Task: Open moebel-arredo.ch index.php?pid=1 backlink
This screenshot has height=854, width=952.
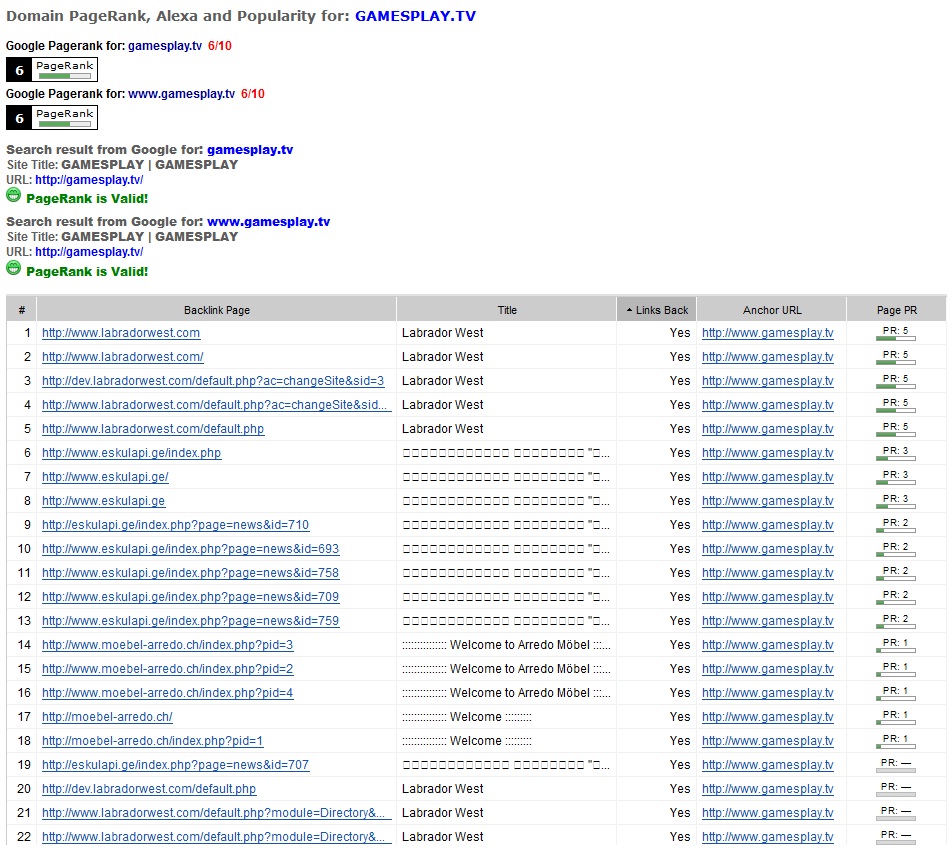Action: (152, 741)
